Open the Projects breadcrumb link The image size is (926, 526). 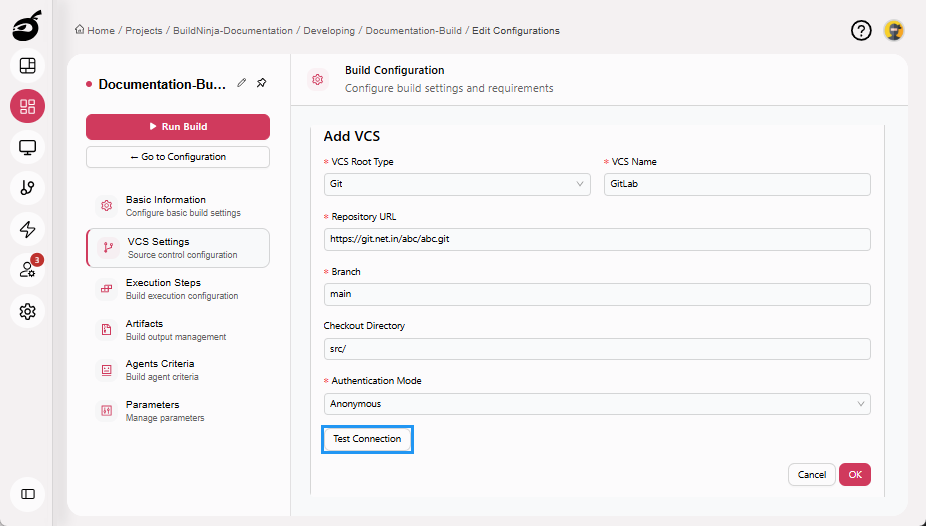[144, 31]
